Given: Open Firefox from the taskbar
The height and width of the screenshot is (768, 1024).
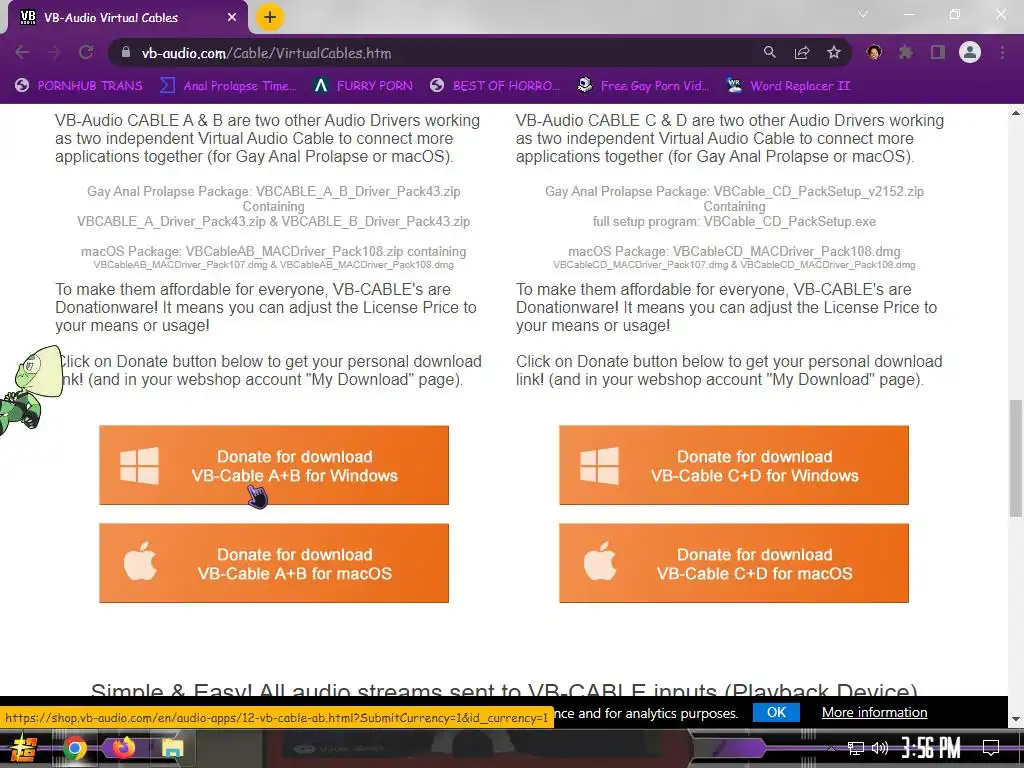Looking at the screenshot, I should tap(123, 747).
